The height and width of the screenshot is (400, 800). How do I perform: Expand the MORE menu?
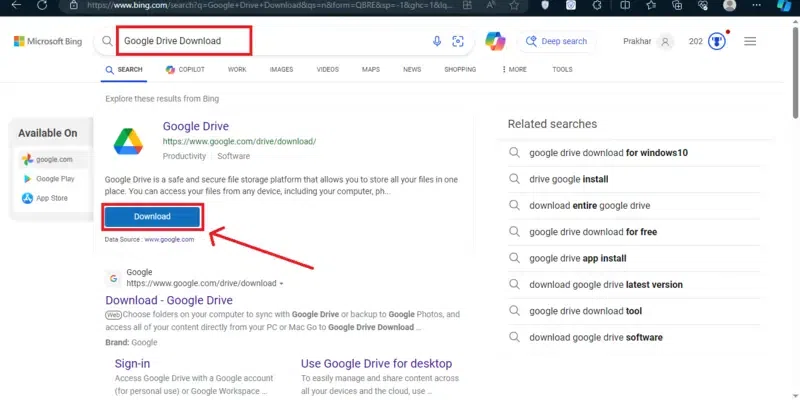514,70
